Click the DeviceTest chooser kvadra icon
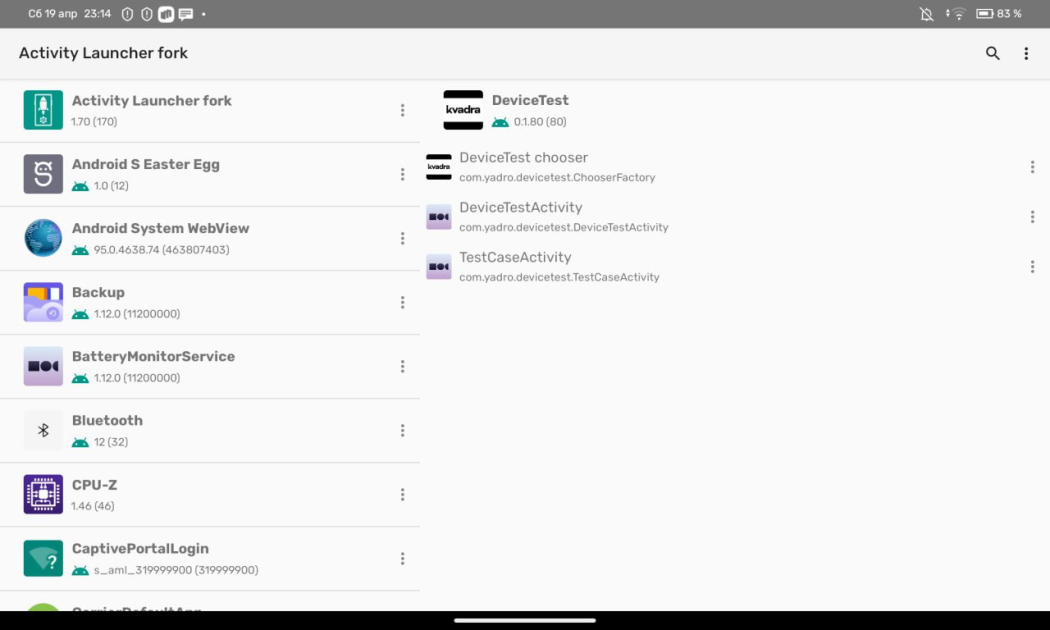The width and height of the screenshot is (1050, 630). [x=439, y=167]
